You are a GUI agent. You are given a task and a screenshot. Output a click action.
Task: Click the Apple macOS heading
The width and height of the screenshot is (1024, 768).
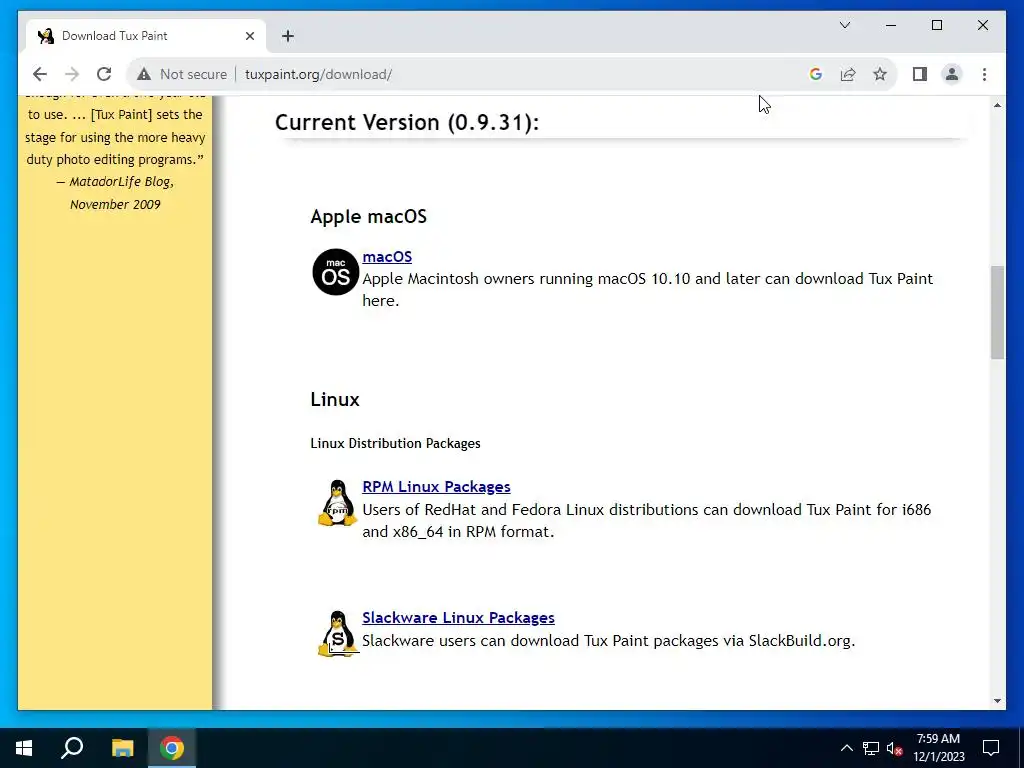click(x=368, y=217)
